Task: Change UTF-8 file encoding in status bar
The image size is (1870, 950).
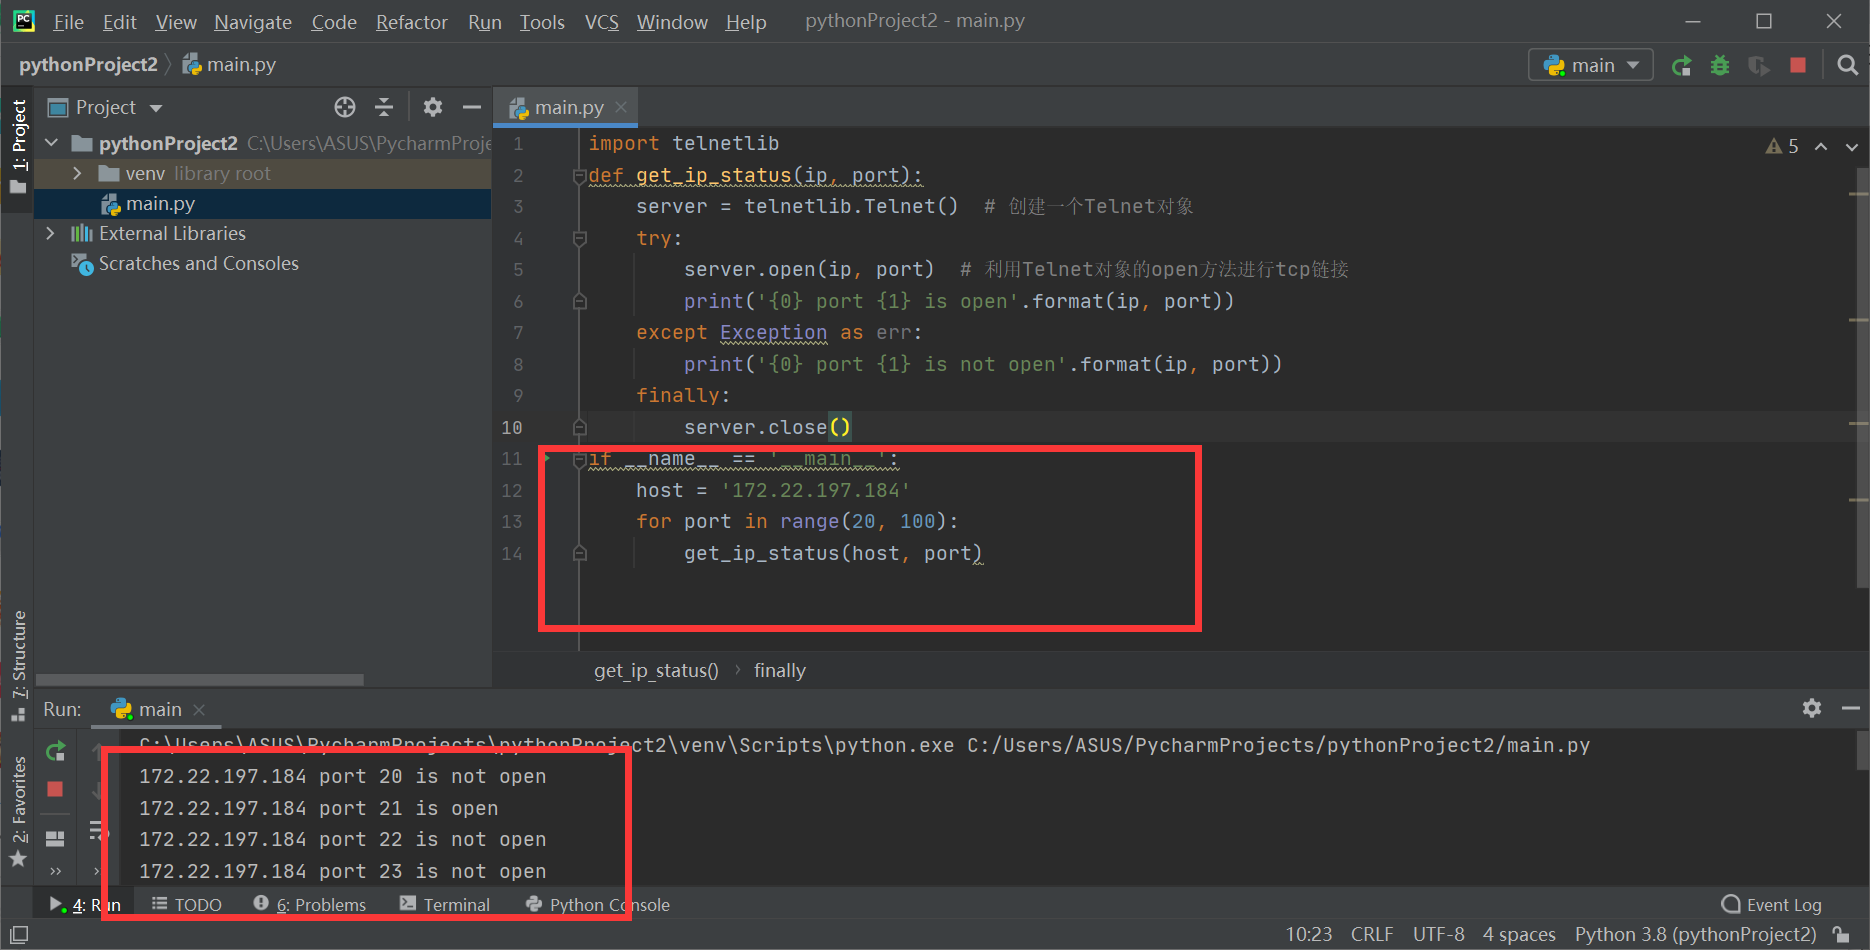Action: [x=1438, y=934]
